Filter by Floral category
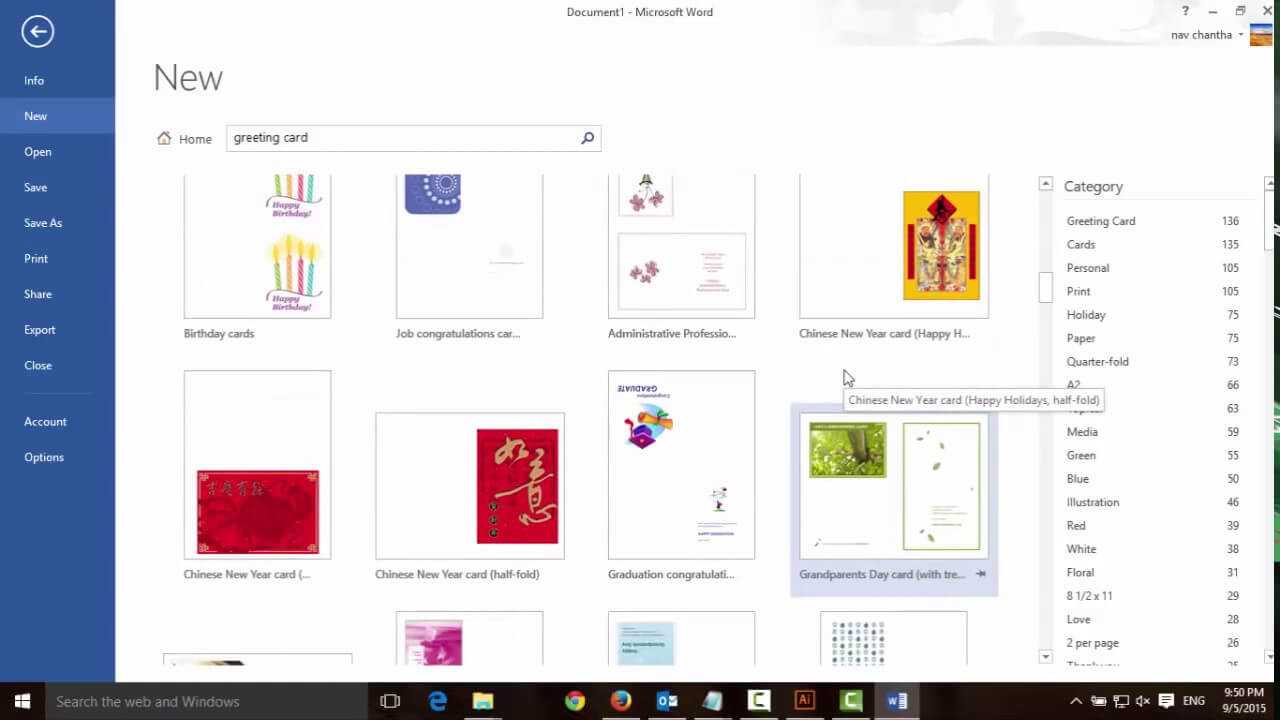The height and width of the screenshot is (720, 1280). [x=1152, y=572]
